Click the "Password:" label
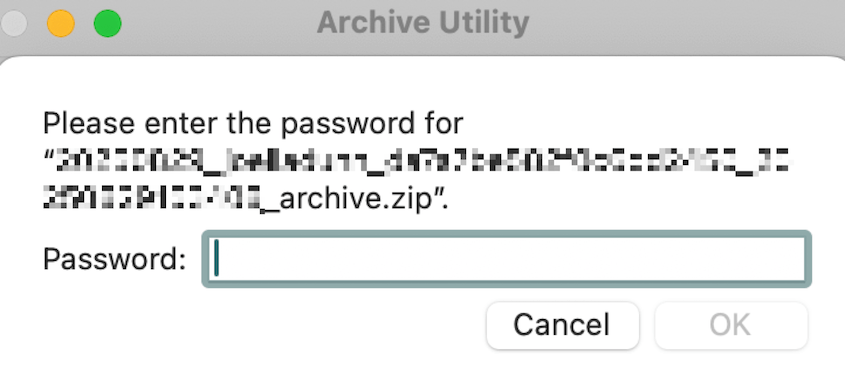Viewport: 845px width, 382px height. pos(114,259)
